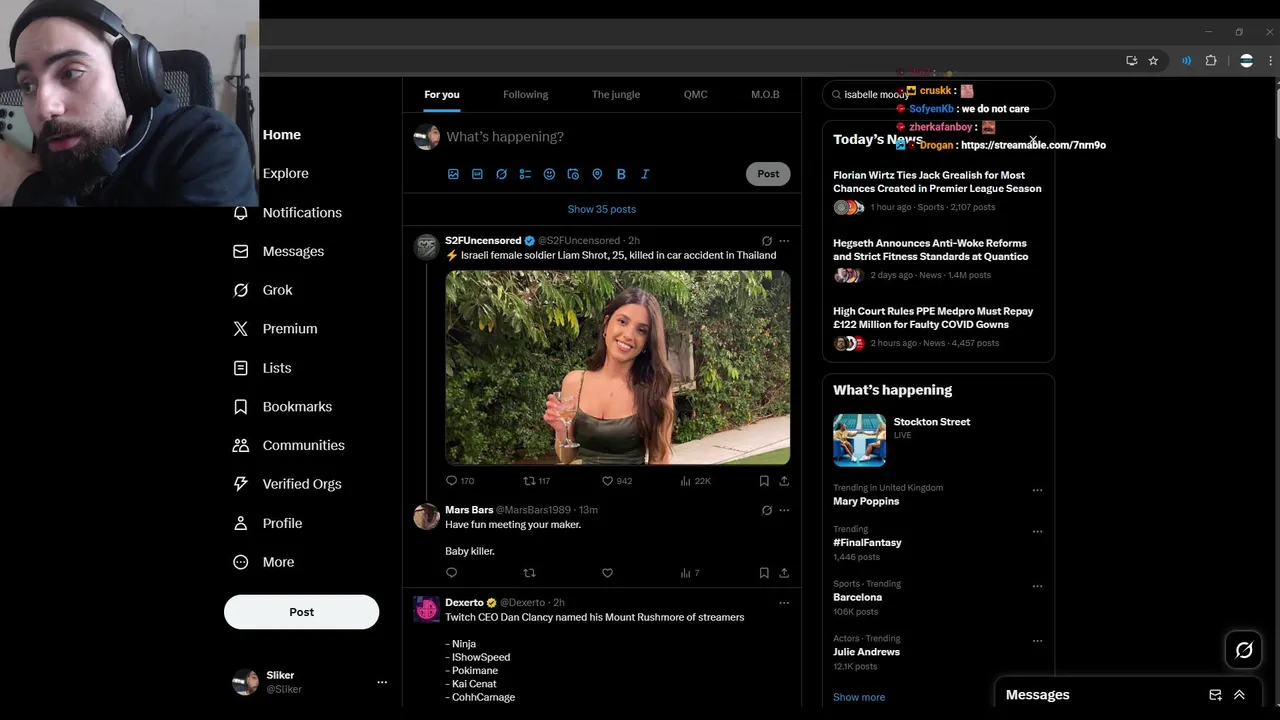Open High Court PPE Medpro news story
1280x720 pixels.
[x=938, y=326]
